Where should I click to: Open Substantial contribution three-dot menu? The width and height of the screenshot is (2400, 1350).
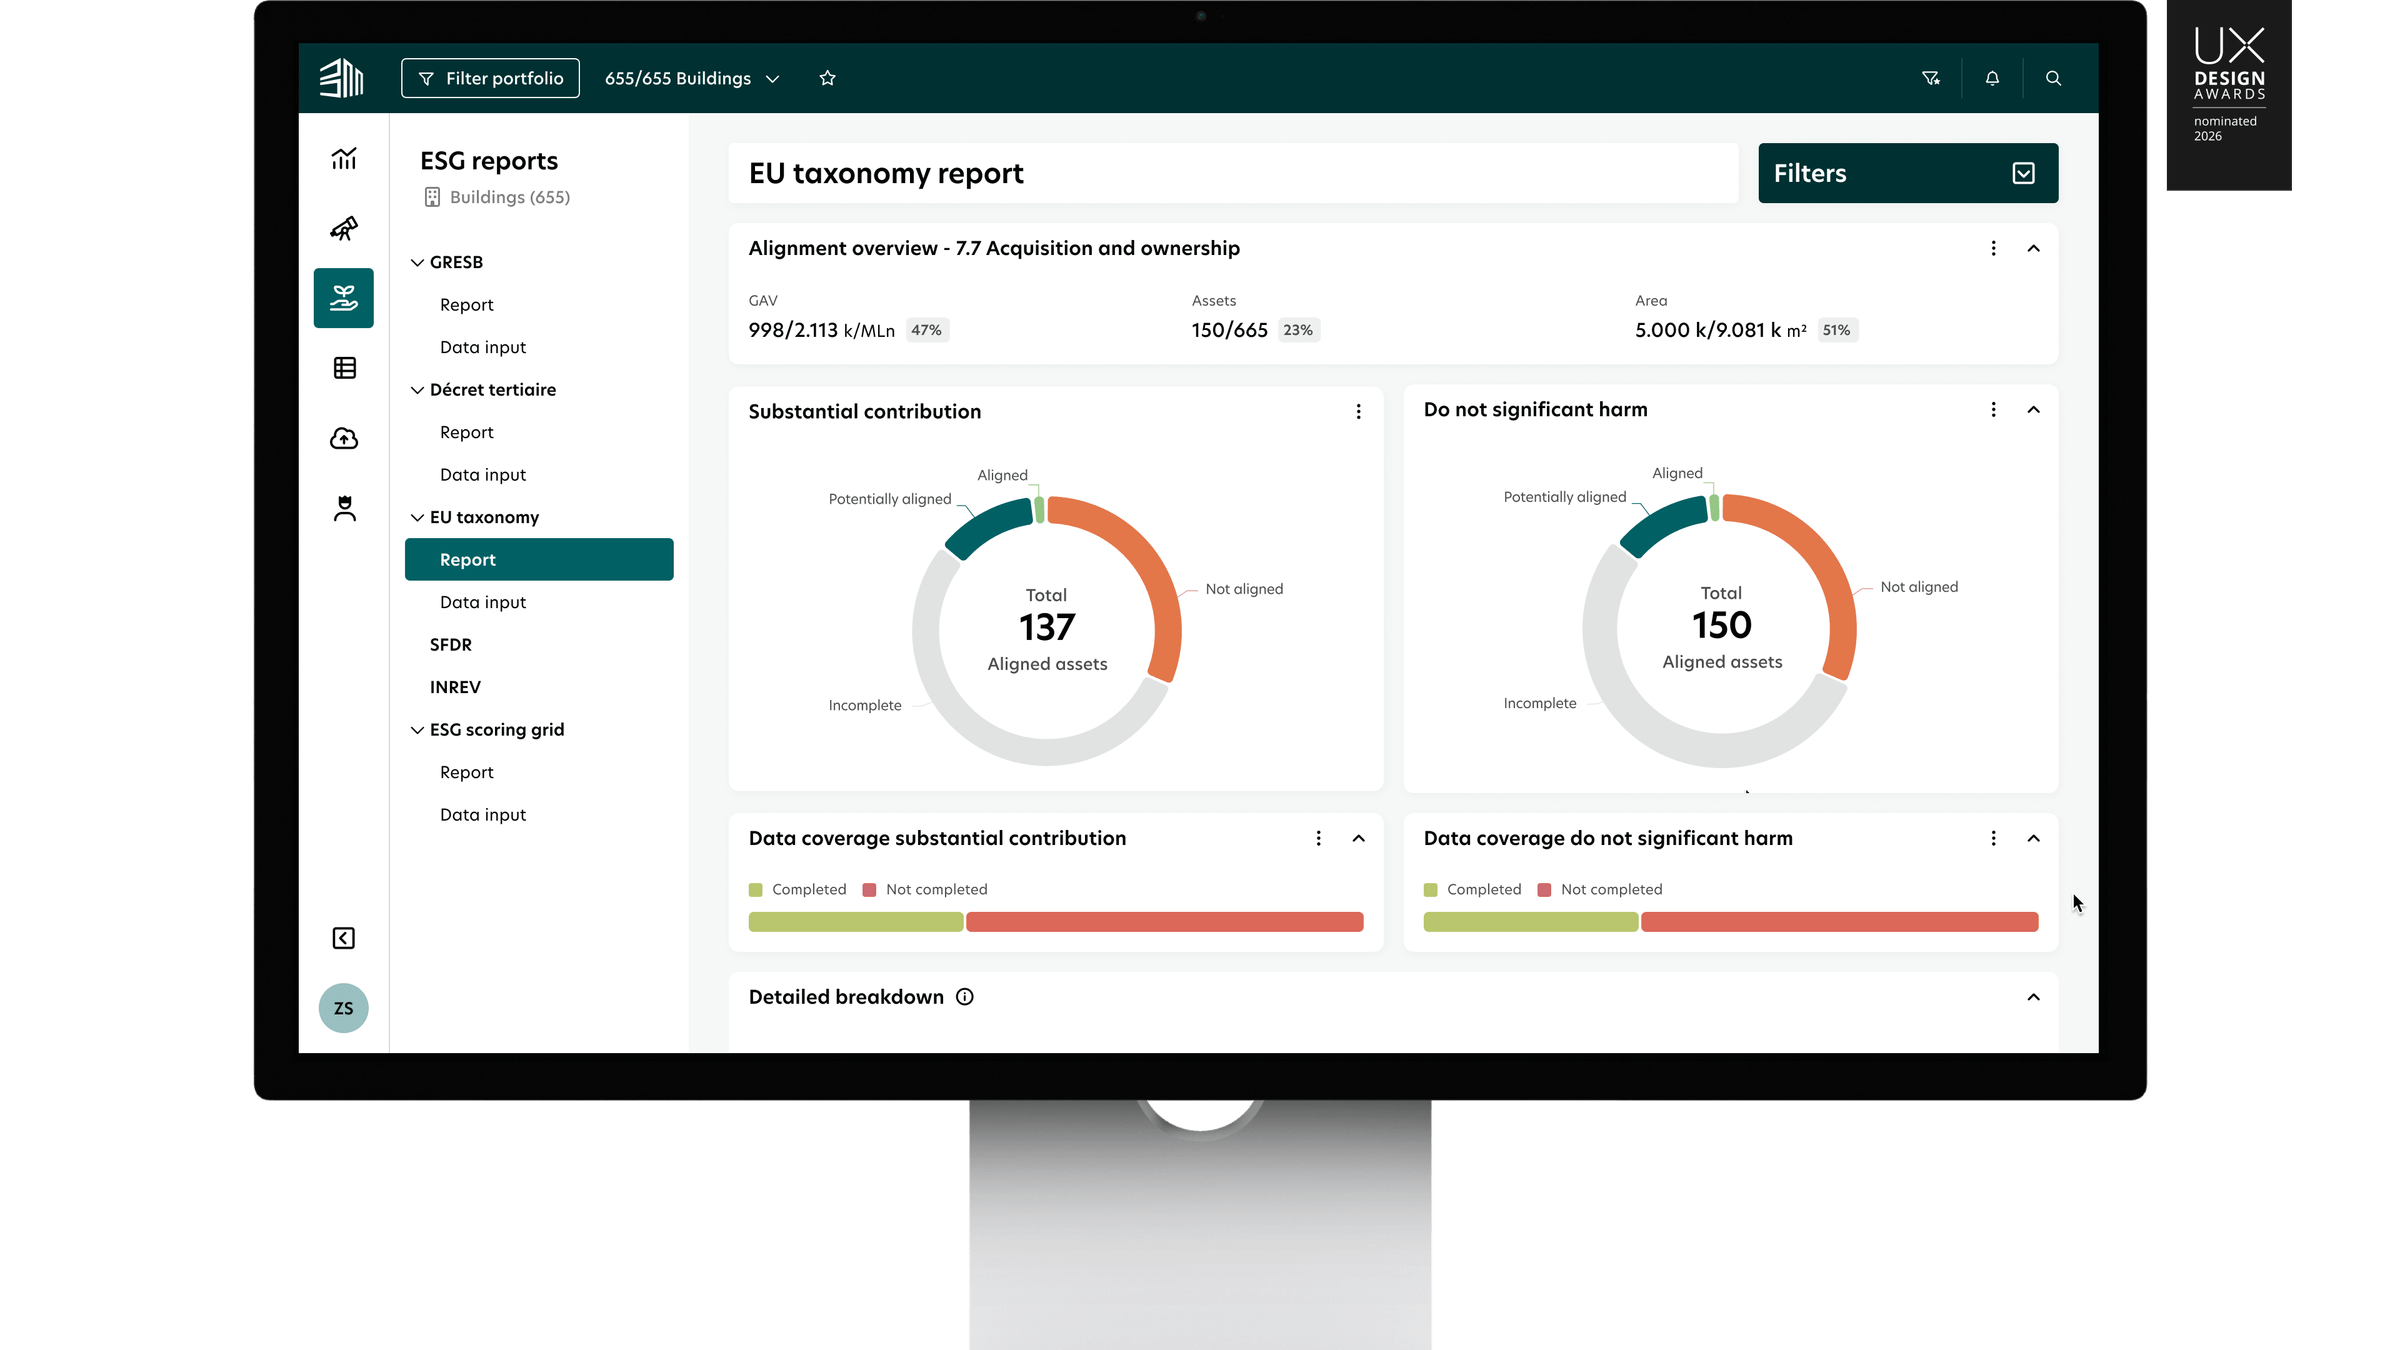coord(1358,412)
